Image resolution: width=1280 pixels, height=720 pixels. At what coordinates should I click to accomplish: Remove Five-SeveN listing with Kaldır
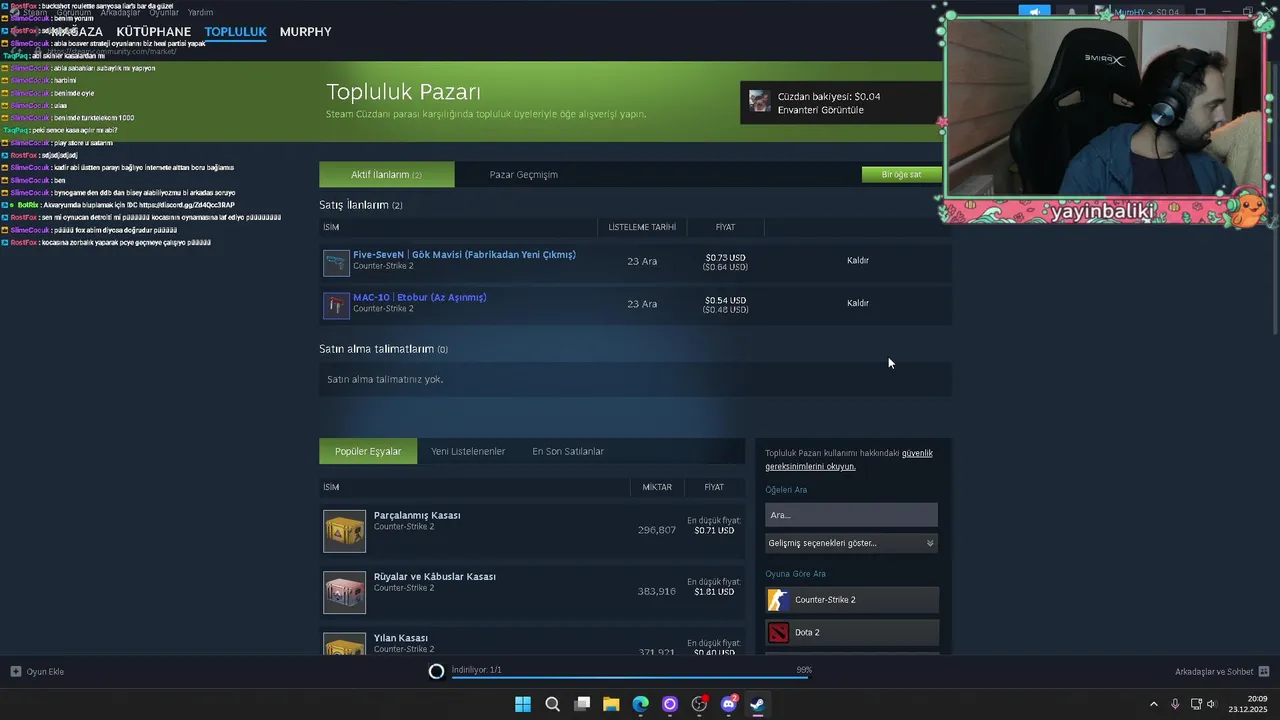(x=858, y=261)
